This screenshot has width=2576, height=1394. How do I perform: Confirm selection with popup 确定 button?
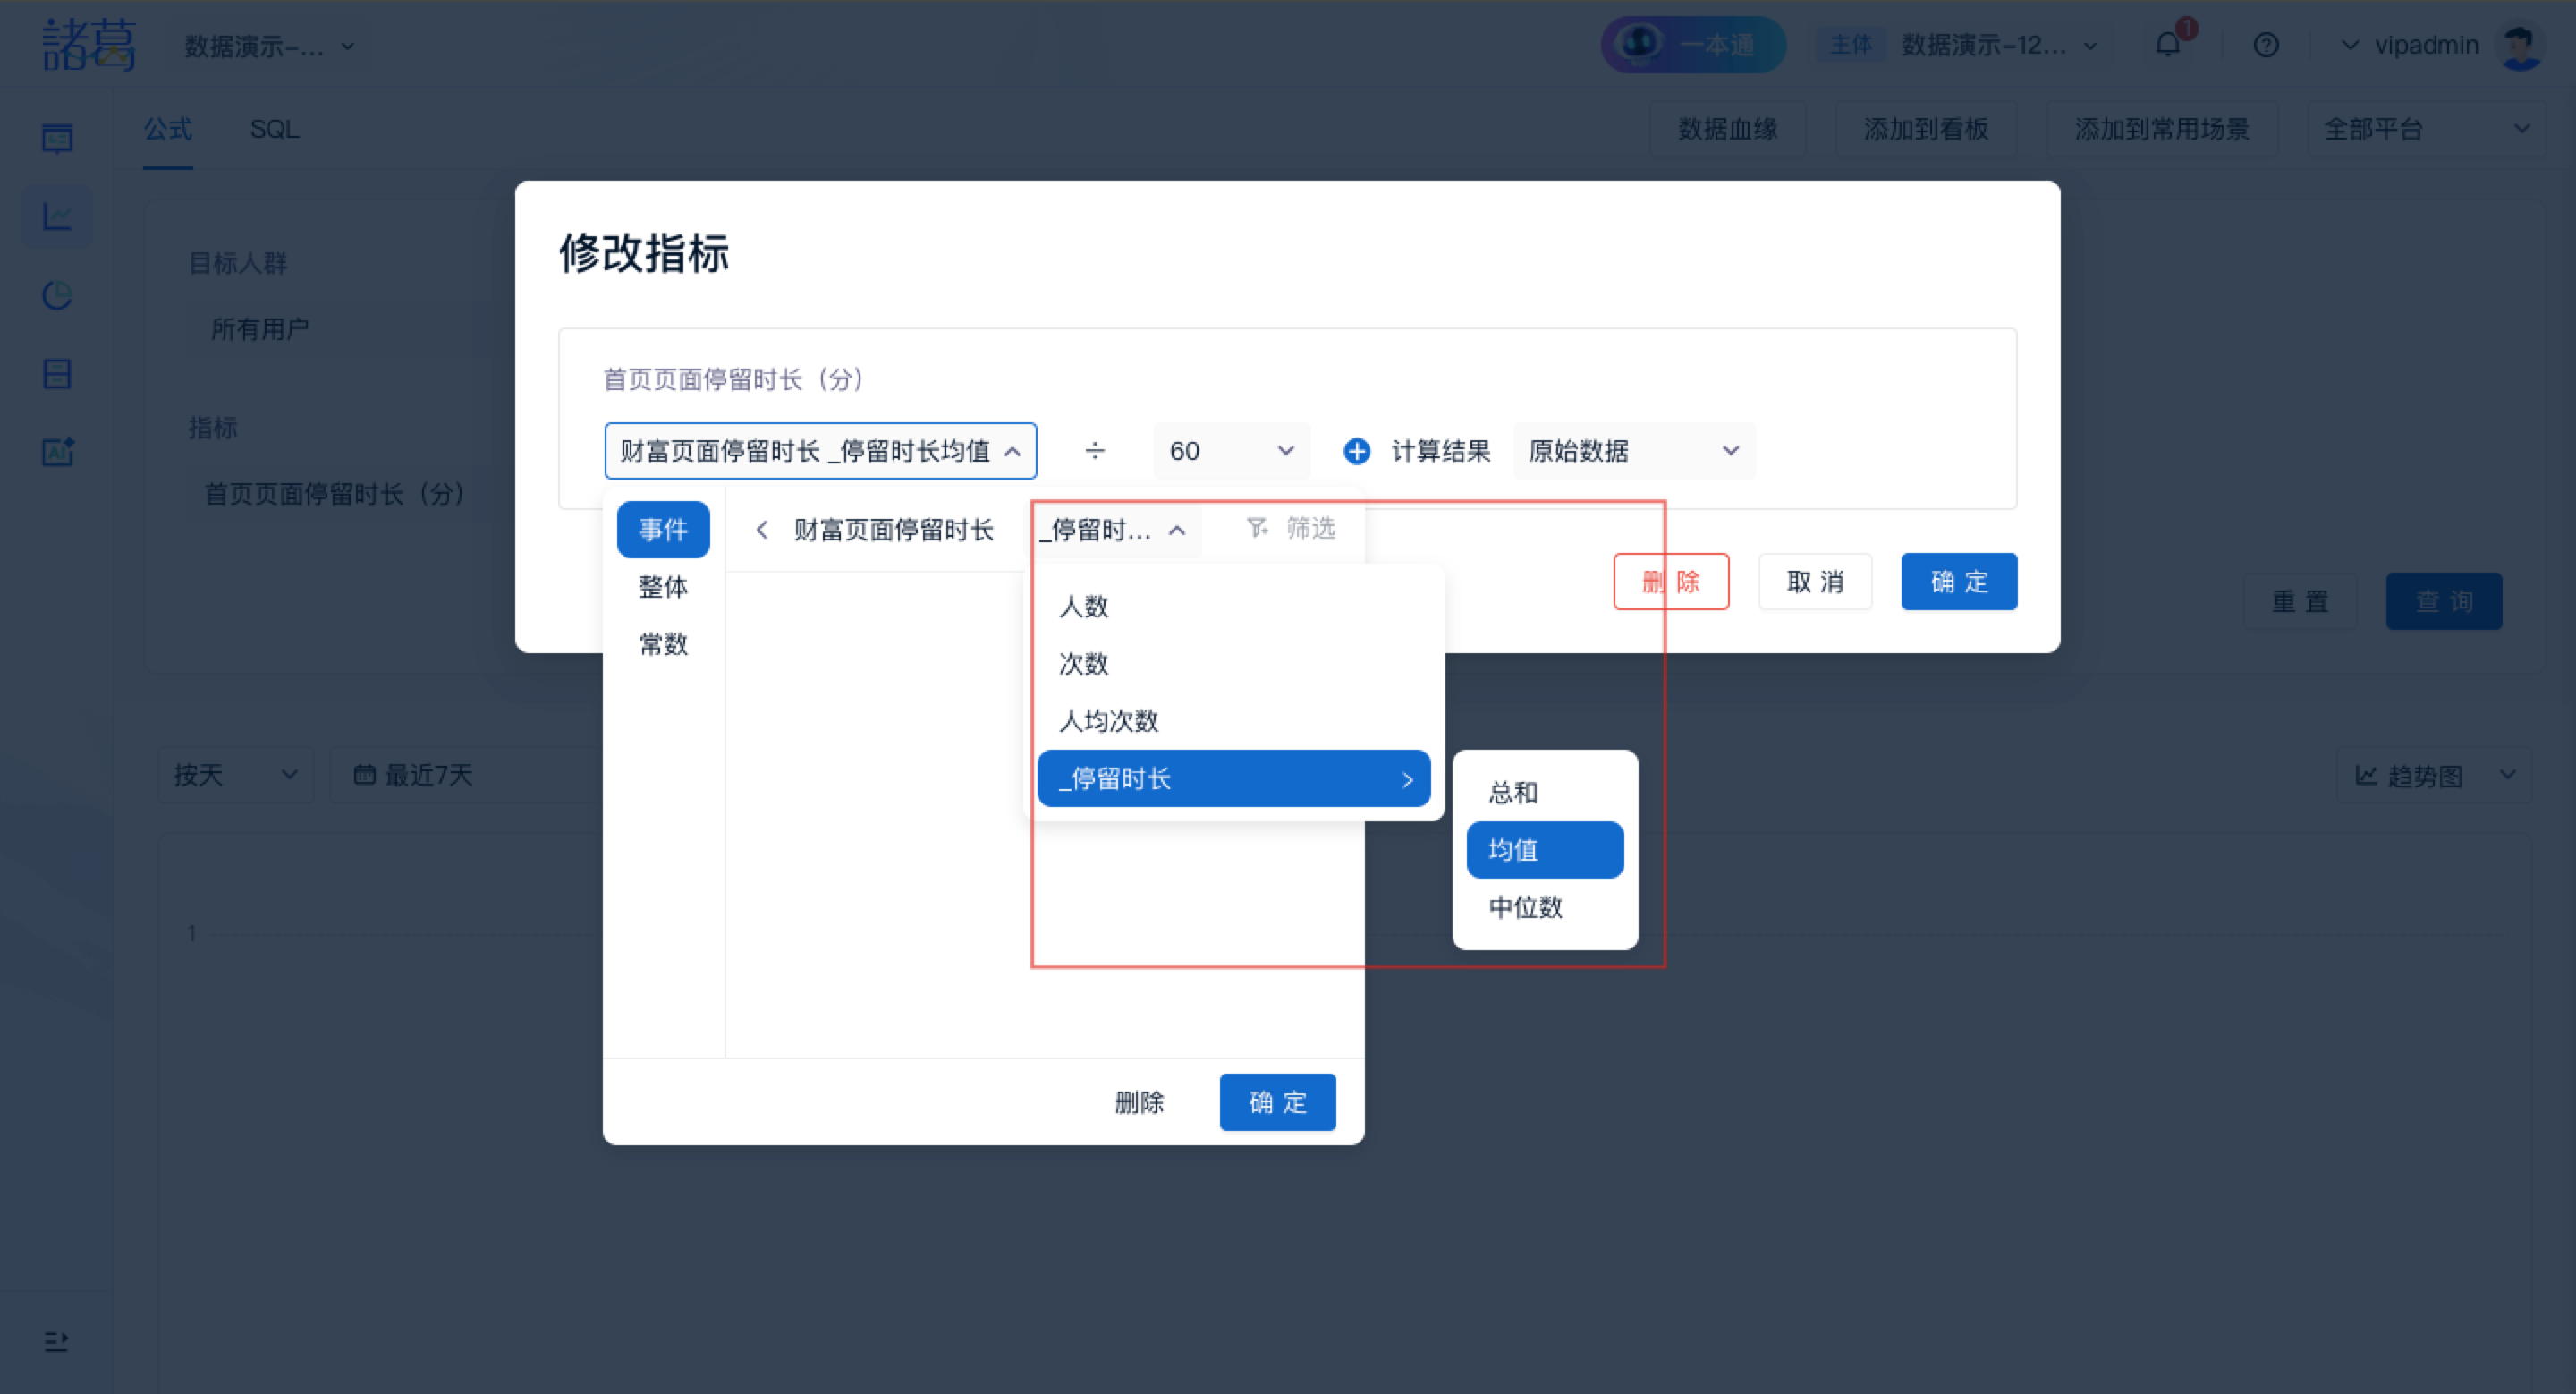point(1277,1102)
